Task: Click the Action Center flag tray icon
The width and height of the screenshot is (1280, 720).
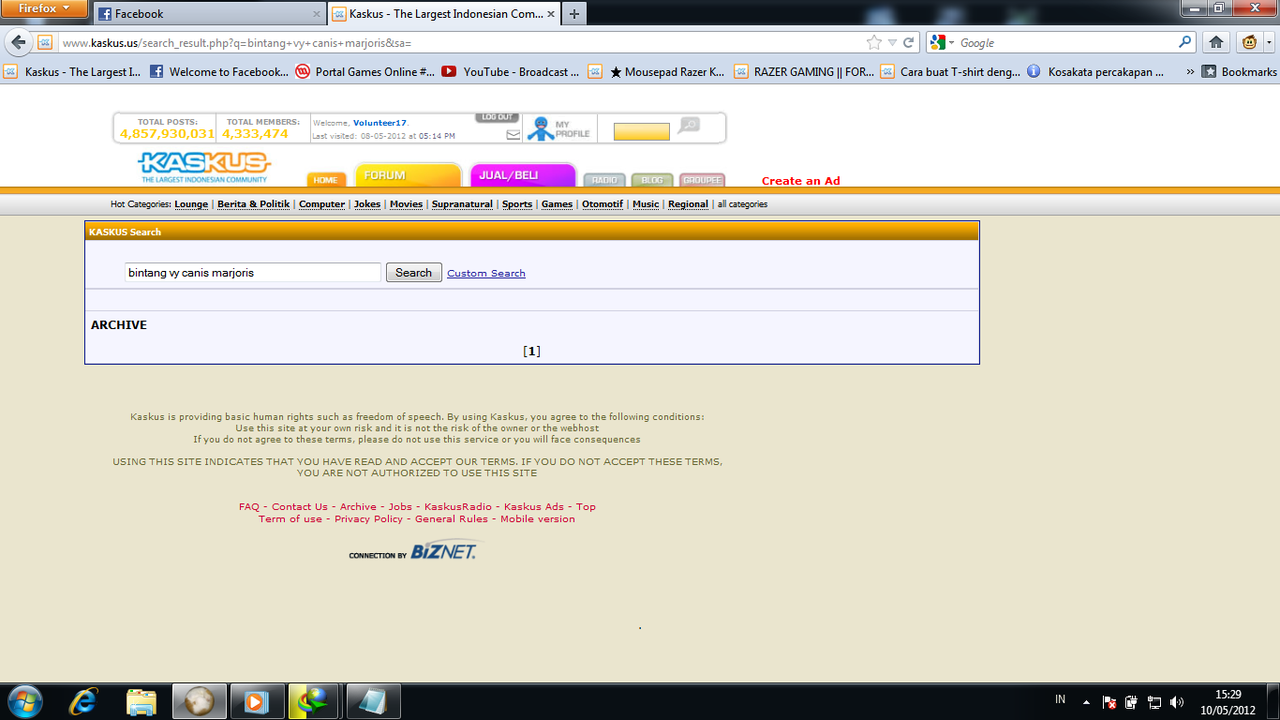Action: tap(1109, 702)
